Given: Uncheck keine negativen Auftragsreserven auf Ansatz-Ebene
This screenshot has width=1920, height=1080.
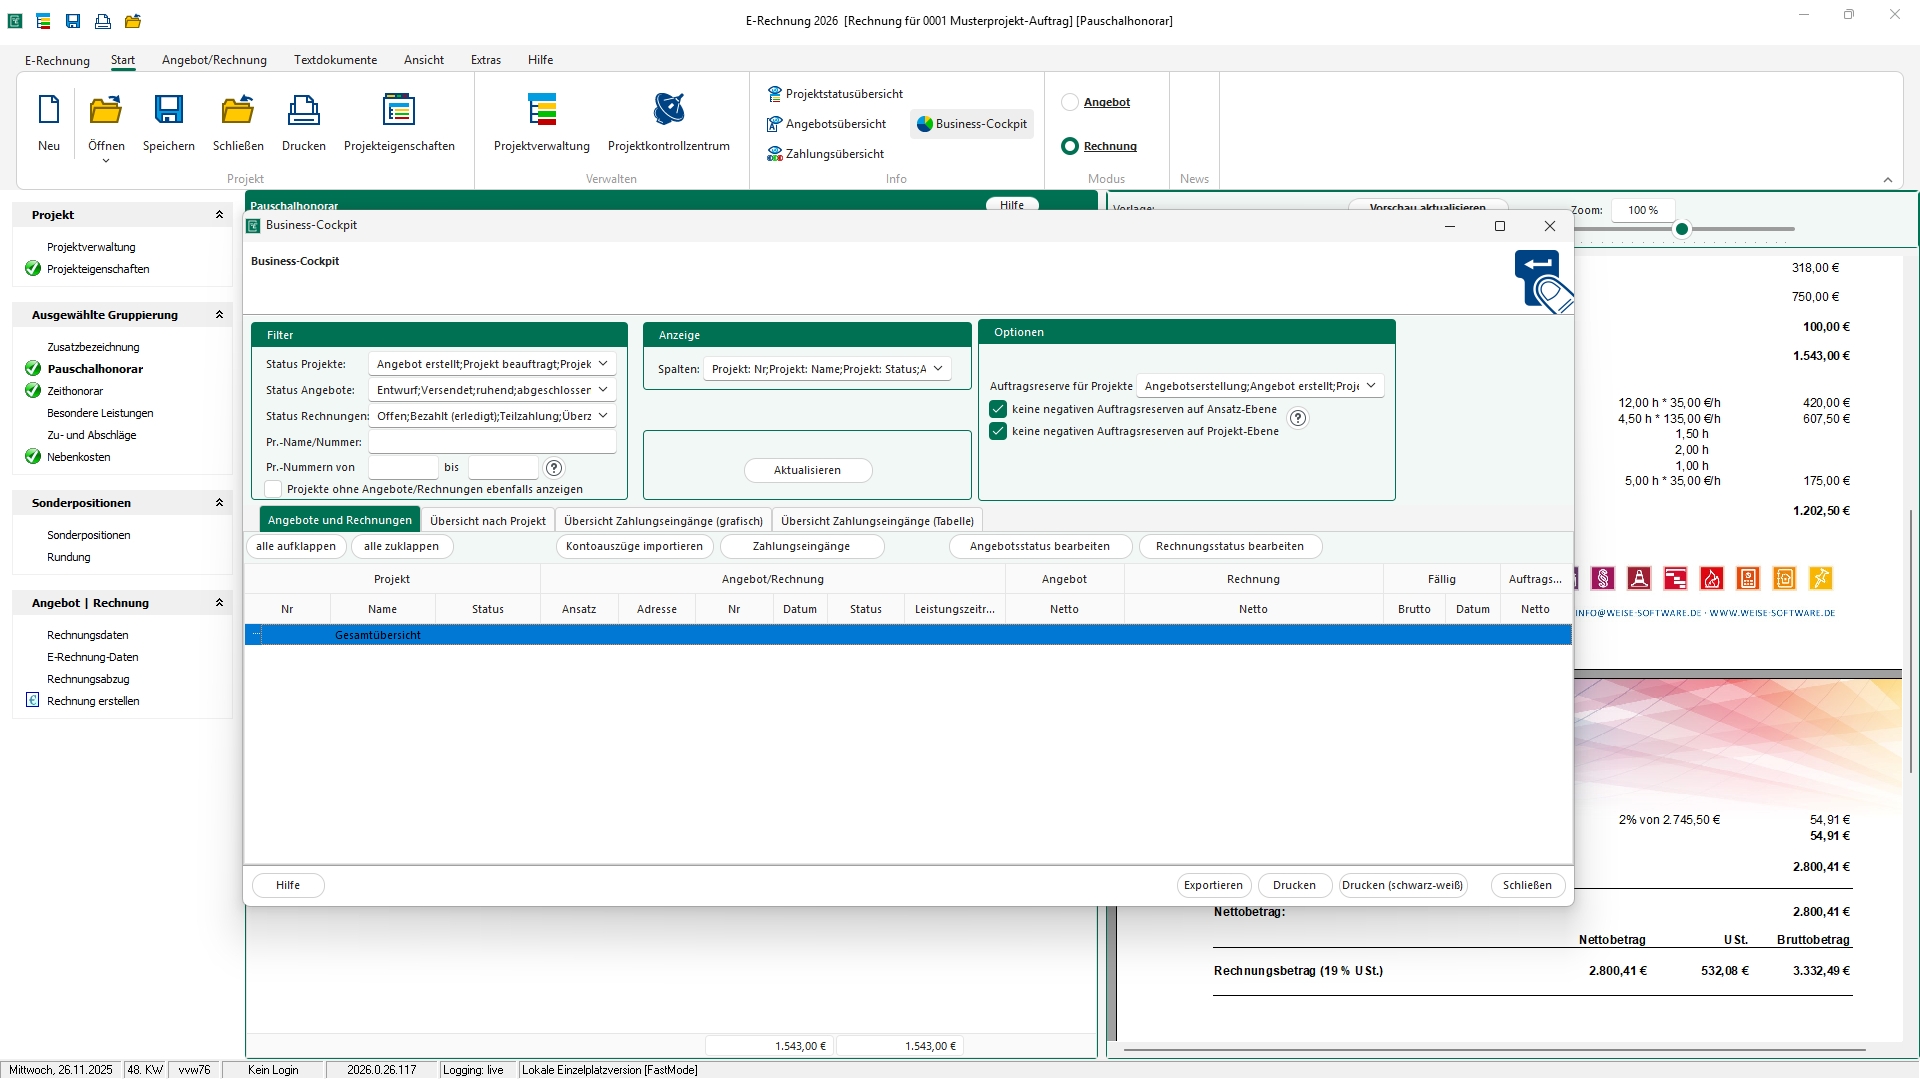Looking at the screenshot, I should coord(998,409).
